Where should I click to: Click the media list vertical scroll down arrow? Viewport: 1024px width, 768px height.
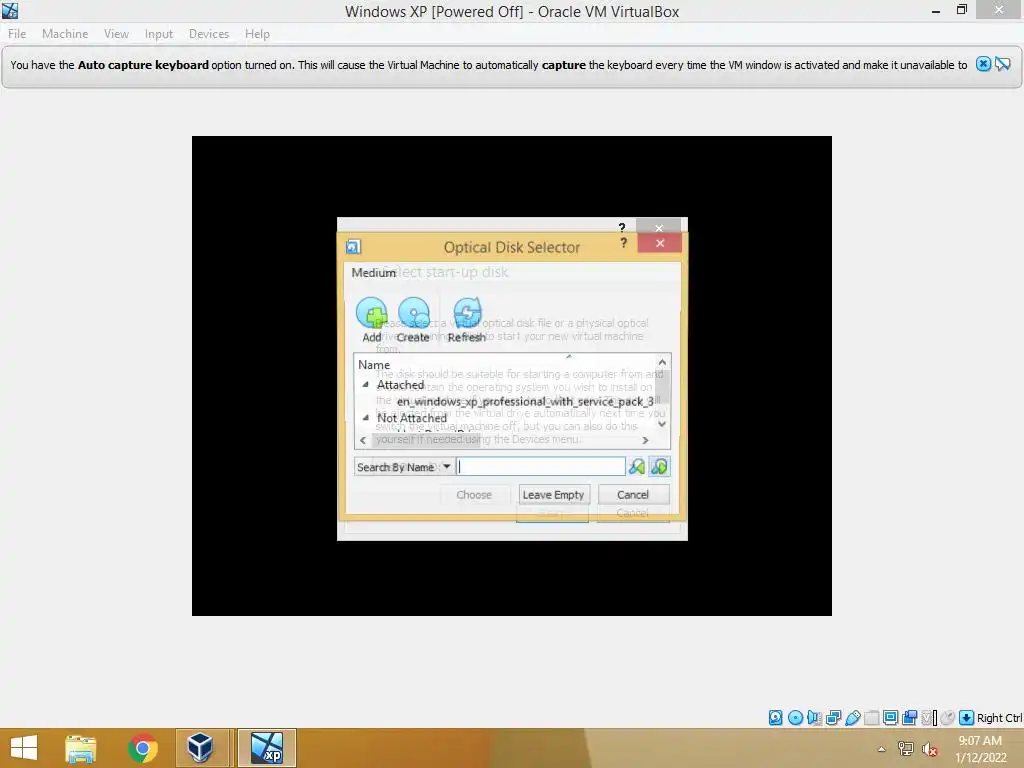click(x=662, y=424)
